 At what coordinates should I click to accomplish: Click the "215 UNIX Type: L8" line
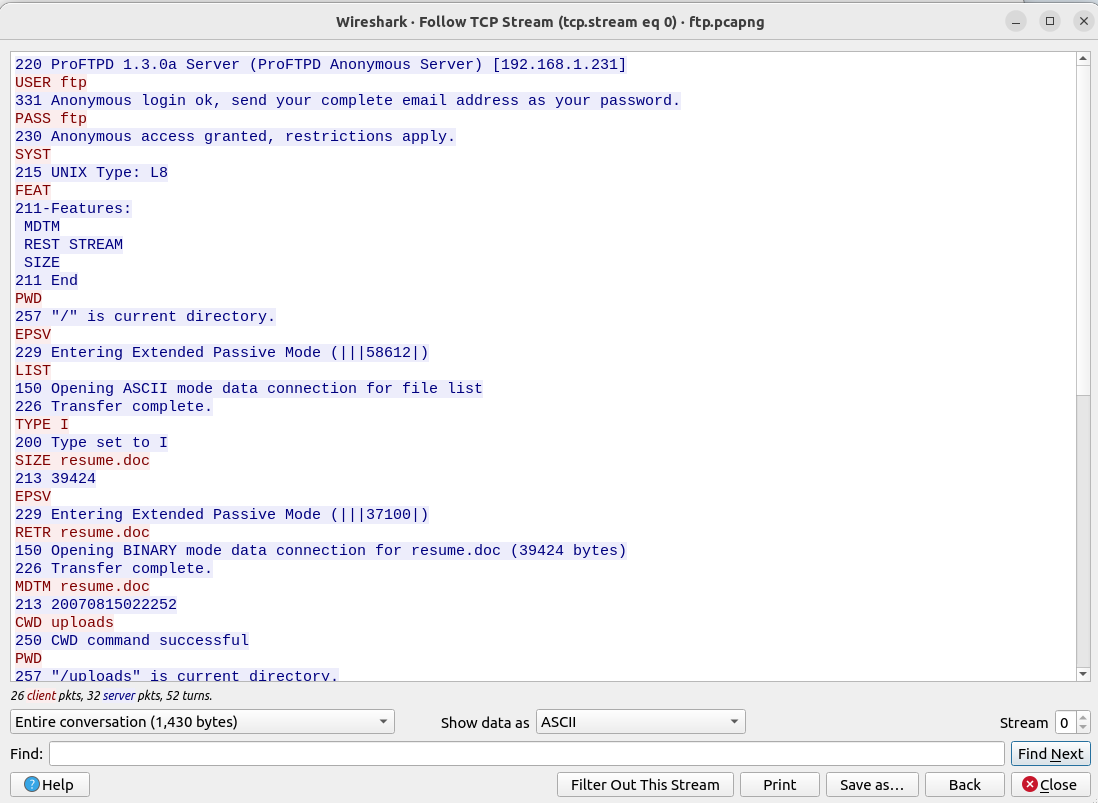tap(91, 172)
